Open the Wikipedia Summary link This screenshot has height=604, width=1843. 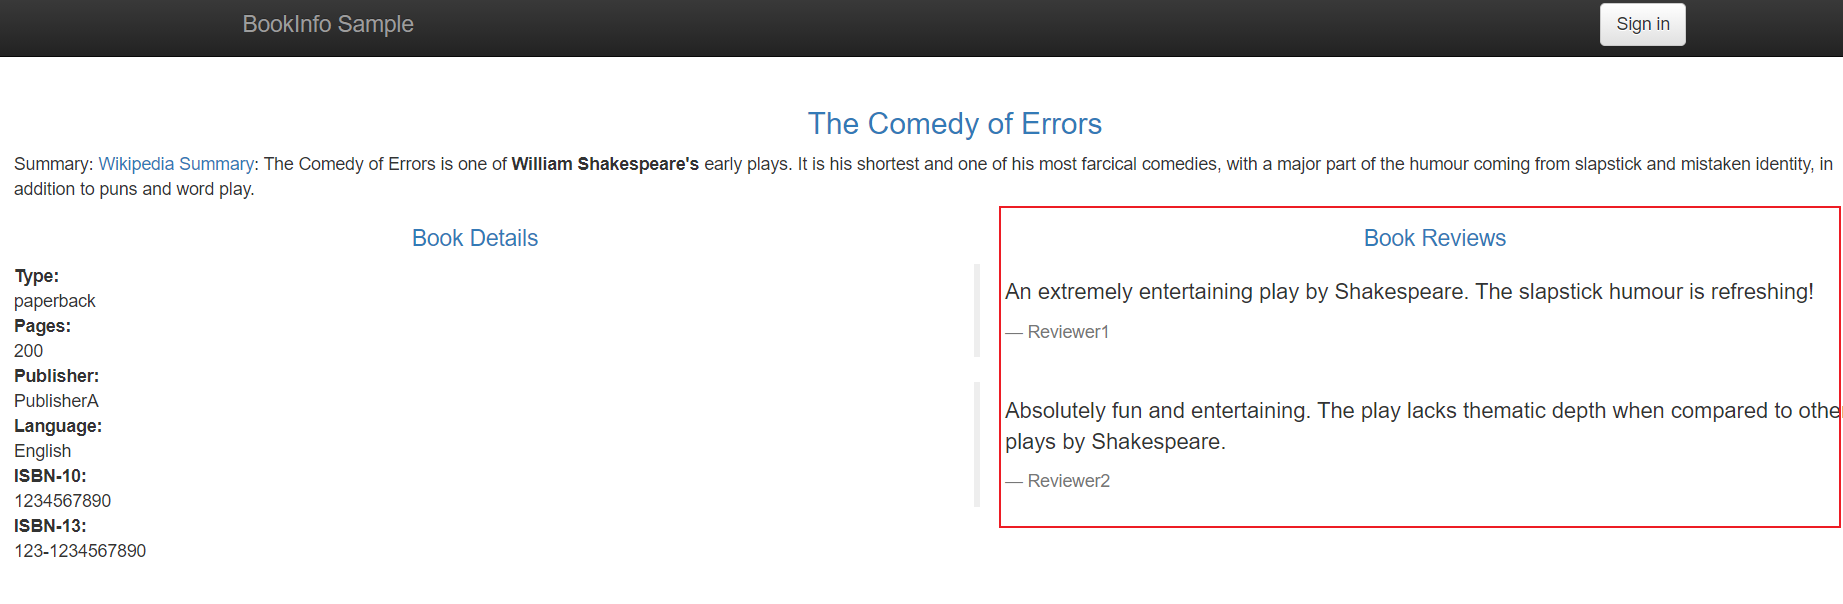(176, 164)
